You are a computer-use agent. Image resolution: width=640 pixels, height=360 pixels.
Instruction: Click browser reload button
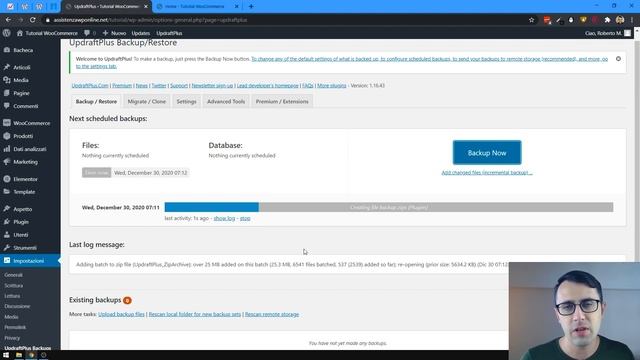[33, 20]
